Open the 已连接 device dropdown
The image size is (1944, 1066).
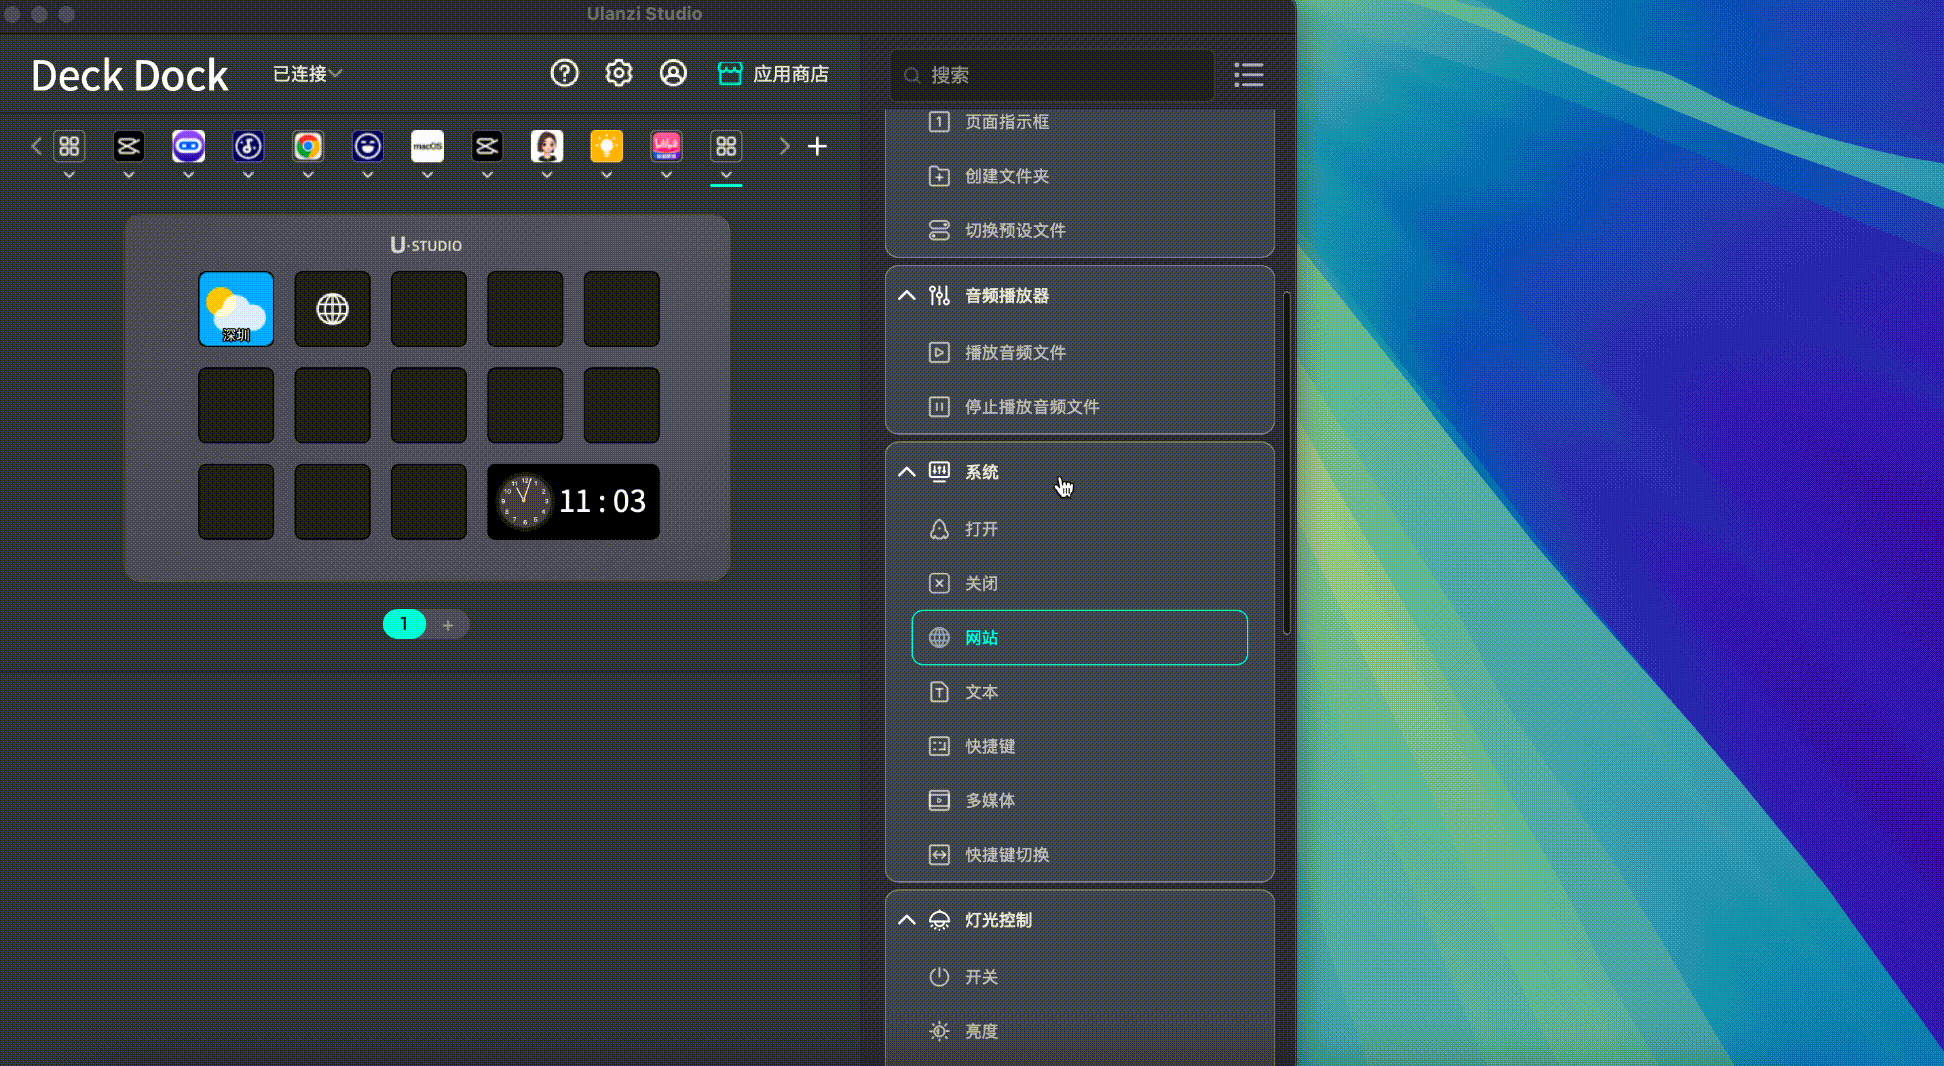(307, 74)
